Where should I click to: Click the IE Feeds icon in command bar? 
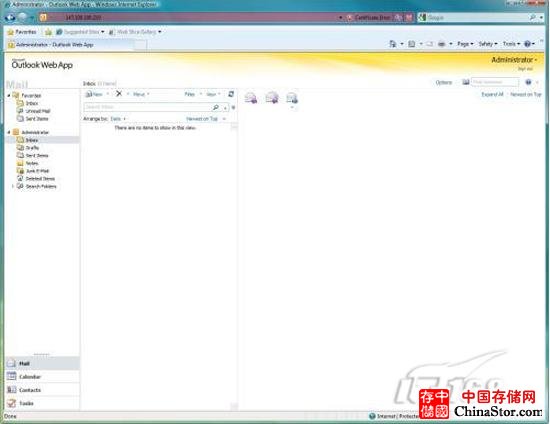tap(411, 44)
